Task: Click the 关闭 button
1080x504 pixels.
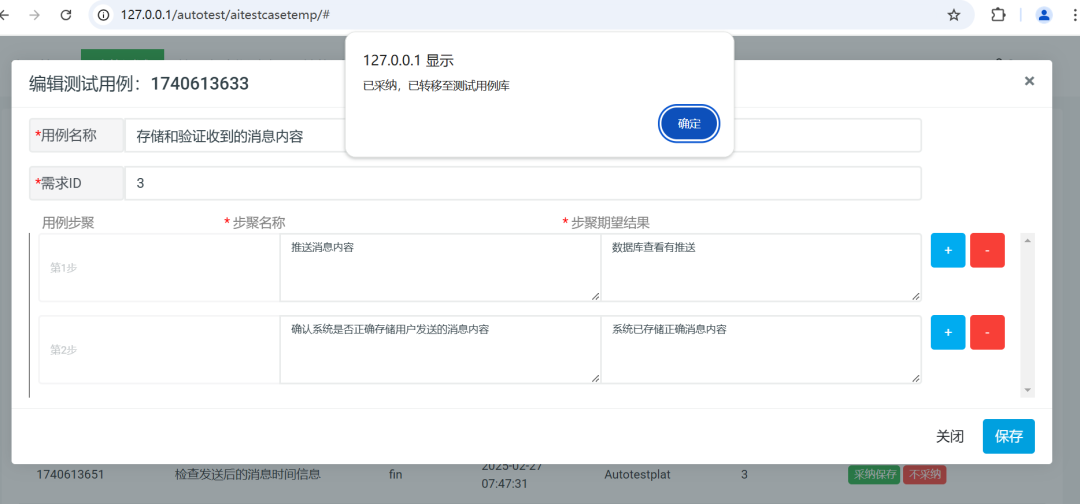Action: click(950, 437)
